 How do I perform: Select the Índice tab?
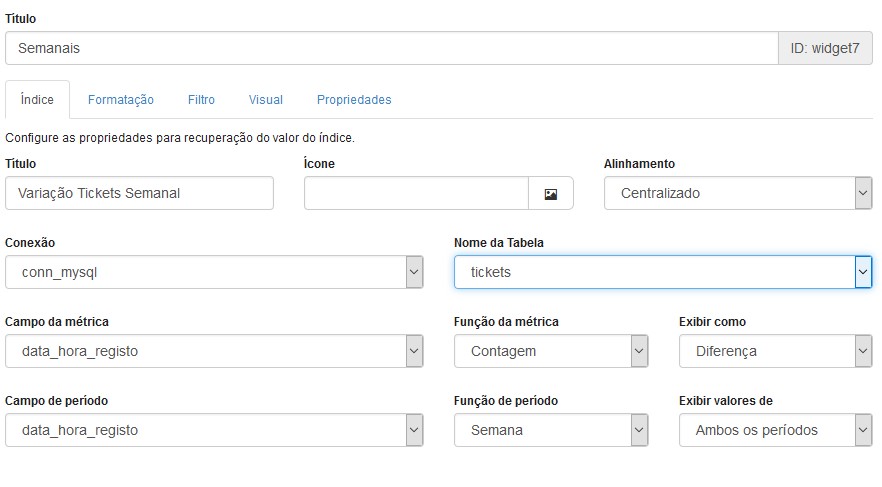pos(37,100)
